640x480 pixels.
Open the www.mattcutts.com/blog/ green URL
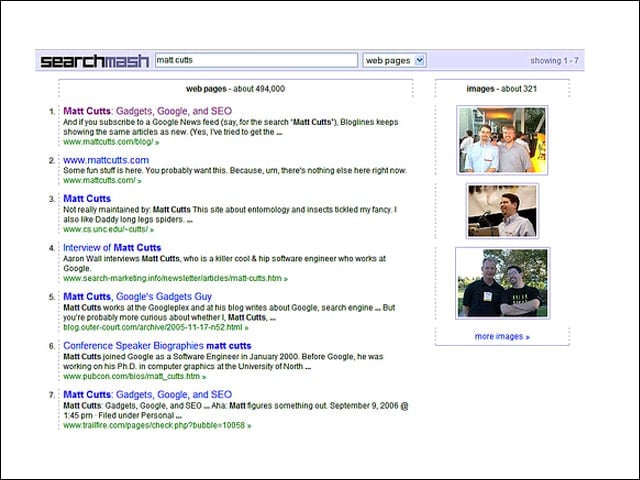click(111, 142)
